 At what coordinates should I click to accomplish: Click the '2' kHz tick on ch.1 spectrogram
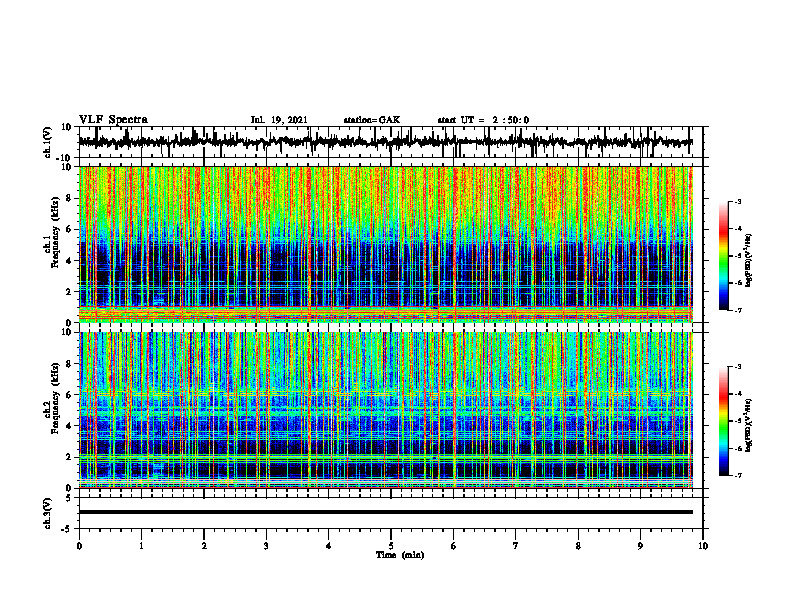coord(70,292)
